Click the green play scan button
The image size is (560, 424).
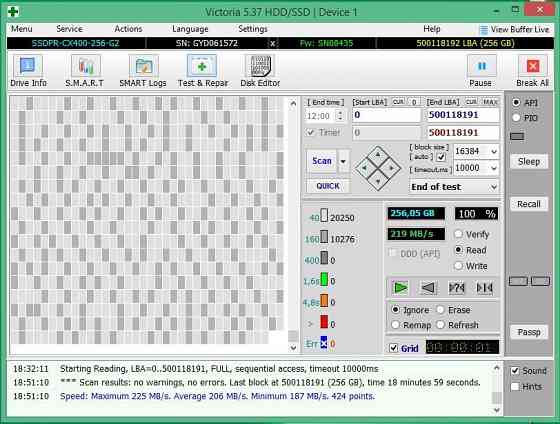pos(400,288)
